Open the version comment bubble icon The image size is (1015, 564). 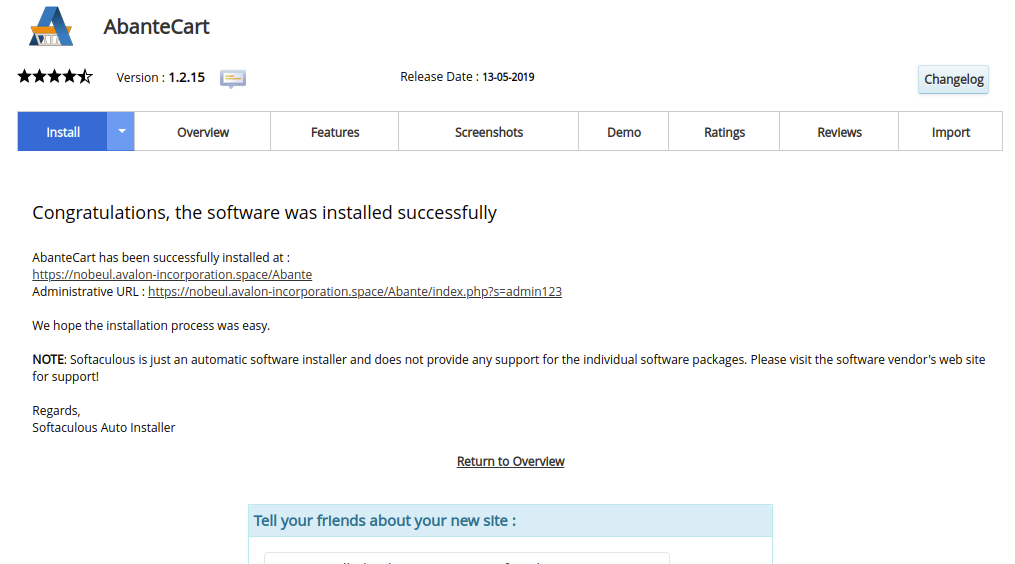232,78
